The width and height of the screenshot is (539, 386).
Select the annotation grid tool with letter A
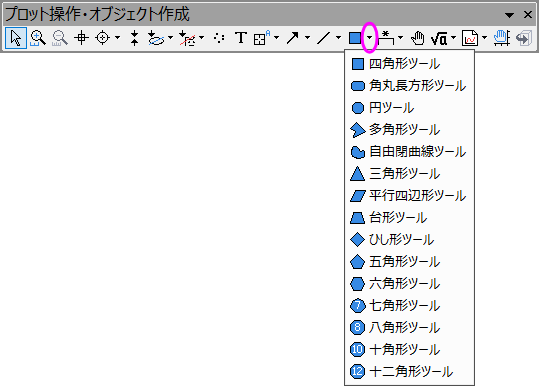click(x=262, y=38)
